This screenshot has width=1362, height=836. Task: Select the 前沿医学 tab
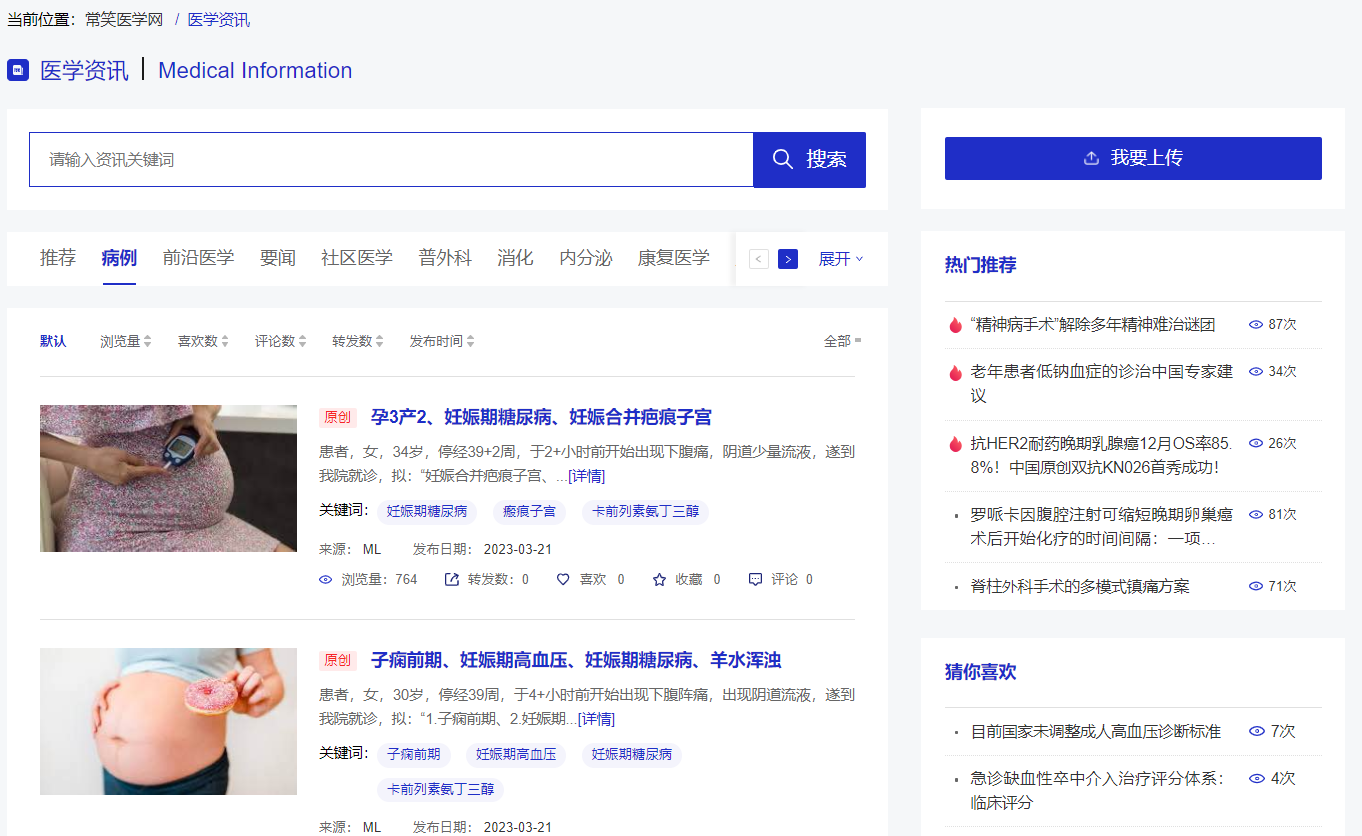point(198,258)
